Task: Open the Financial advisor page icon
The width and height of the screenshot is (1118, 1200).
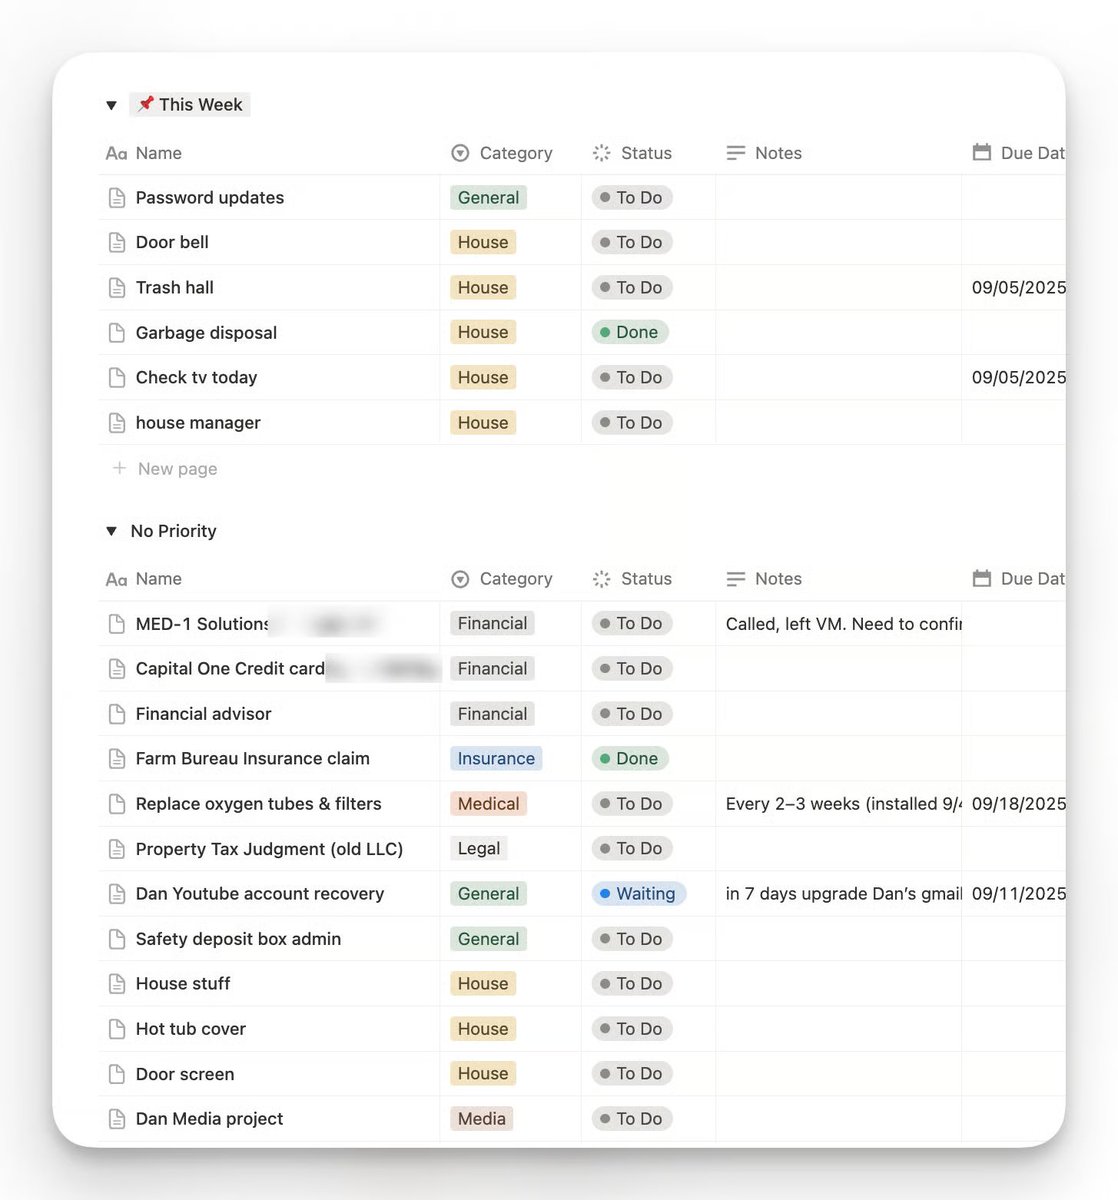Action: [117, 714]
